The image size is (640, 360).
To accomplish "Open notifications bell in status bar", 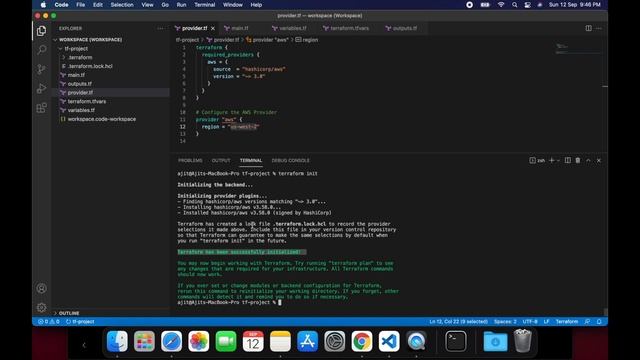I will pos(599,322).
